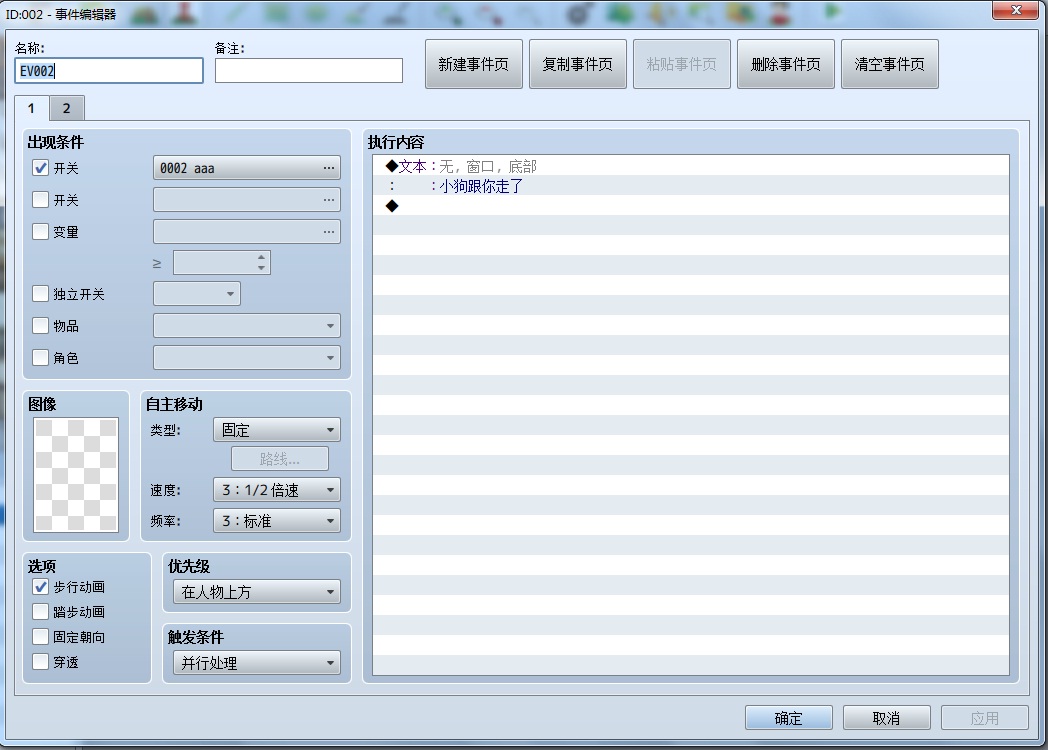The width and height of the screenshot is (1048, 750).
Task: Switch to event page tab 2
Action: coord(67,108)
